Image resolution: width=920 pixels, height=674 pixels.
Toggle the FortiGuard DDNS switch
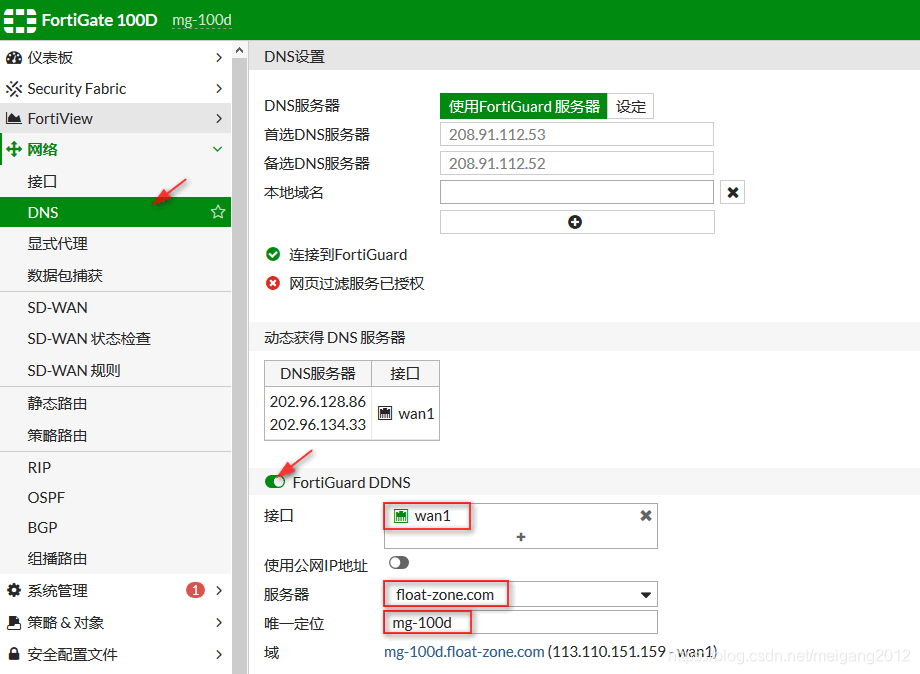tap(275, 482)
